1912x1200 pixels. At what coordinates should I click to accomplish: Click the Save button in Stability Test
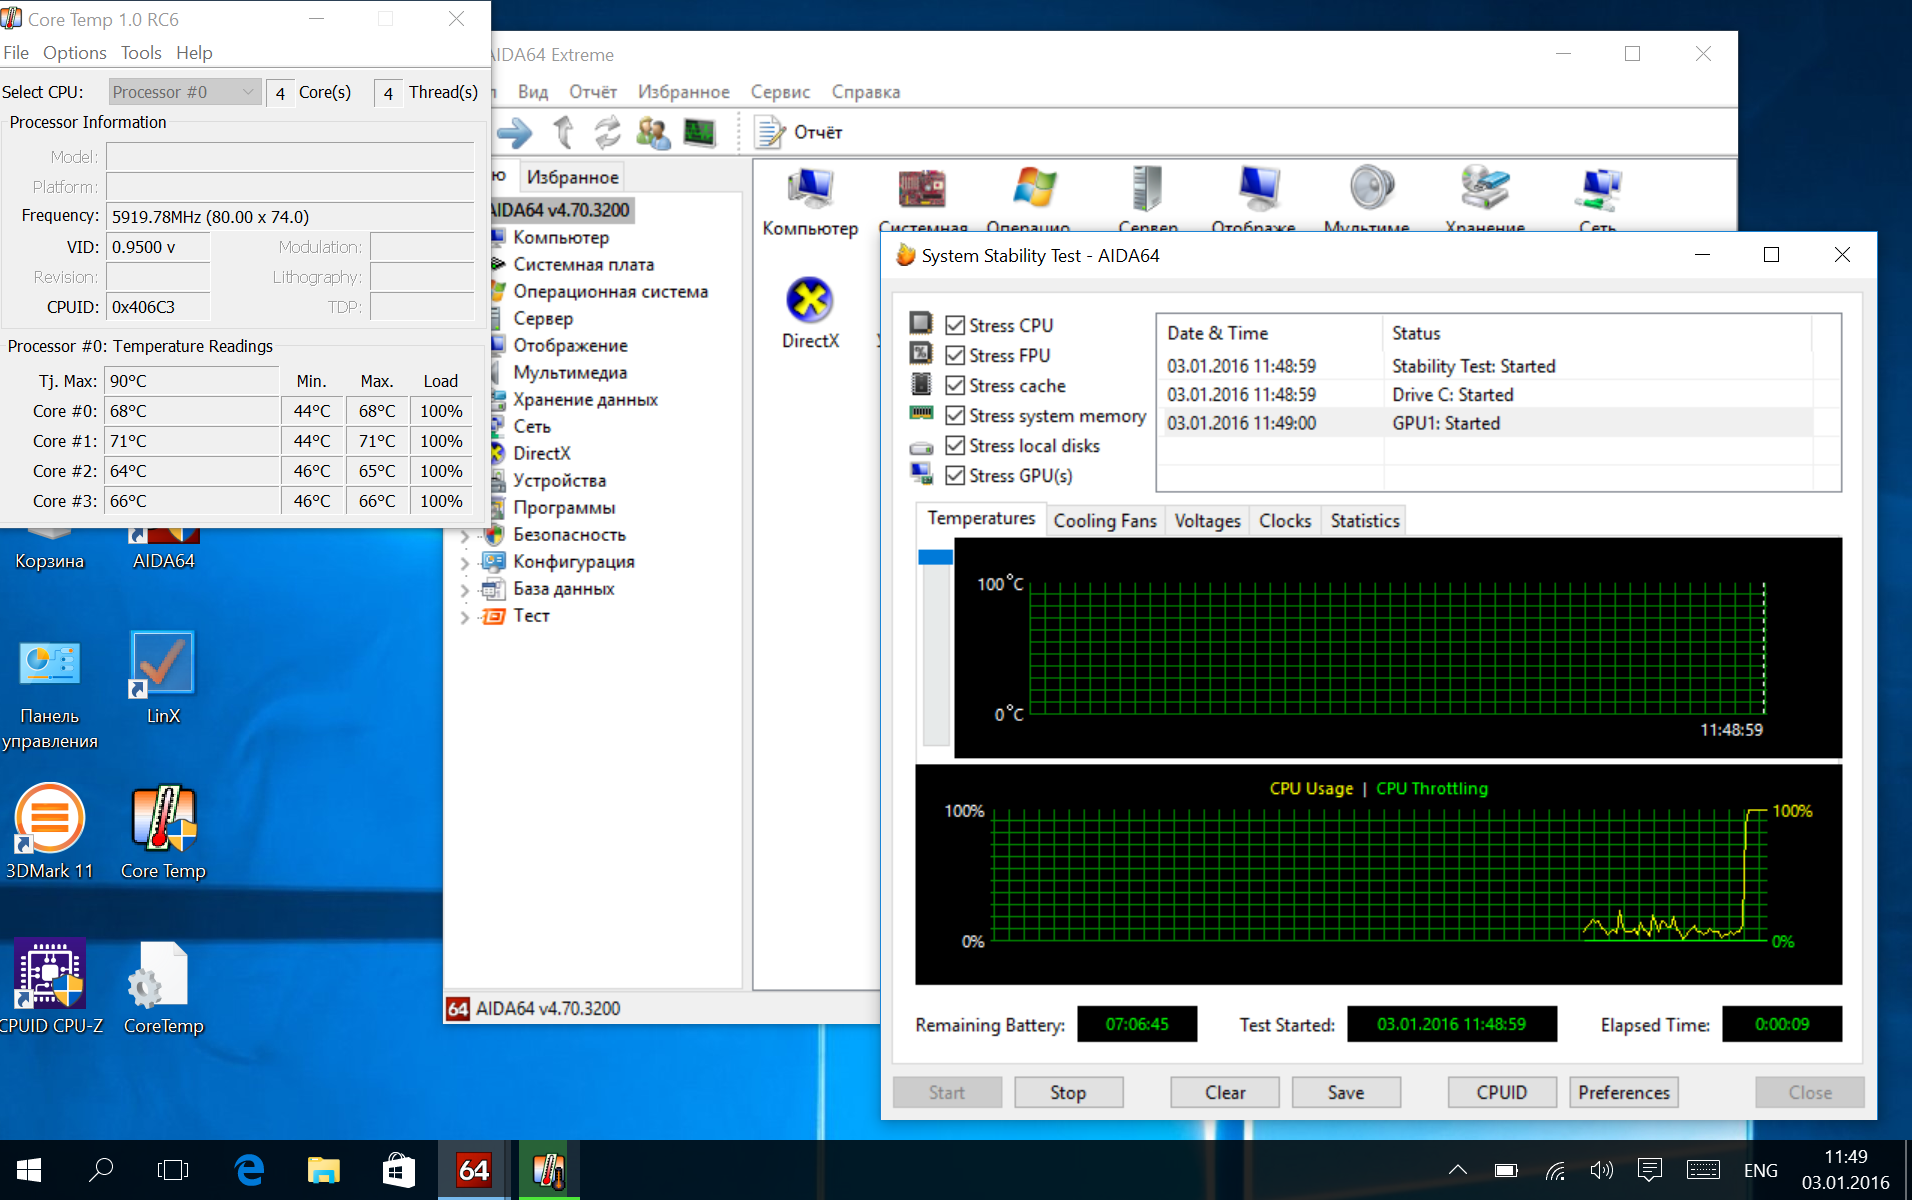click(x=1346, y=1093)
